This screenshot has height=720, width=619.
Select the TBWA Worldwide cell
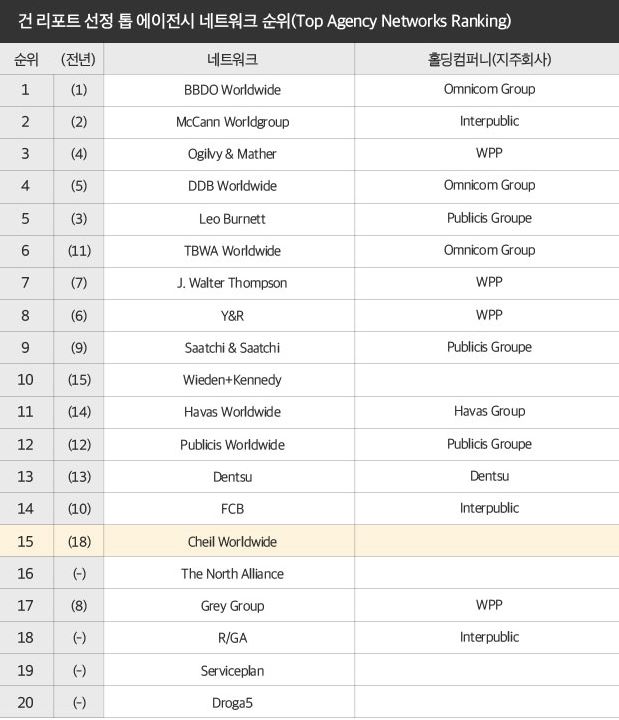[232, 251]
